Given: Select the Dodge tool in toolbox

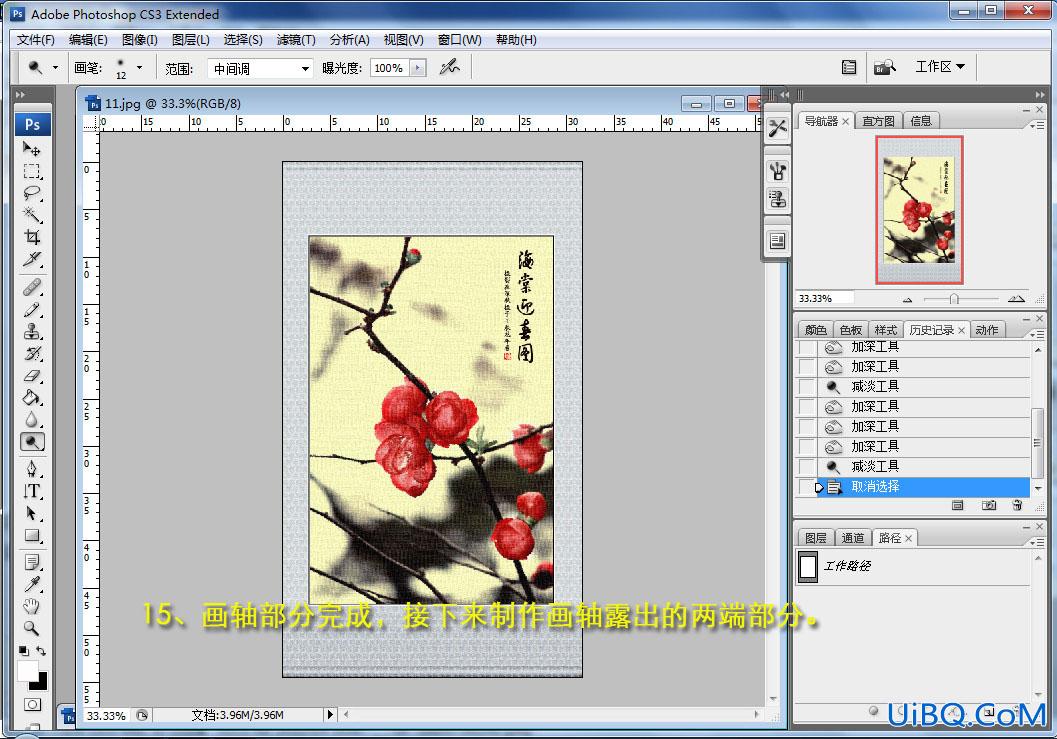Looking at the screenshot, I should (32, 442).
